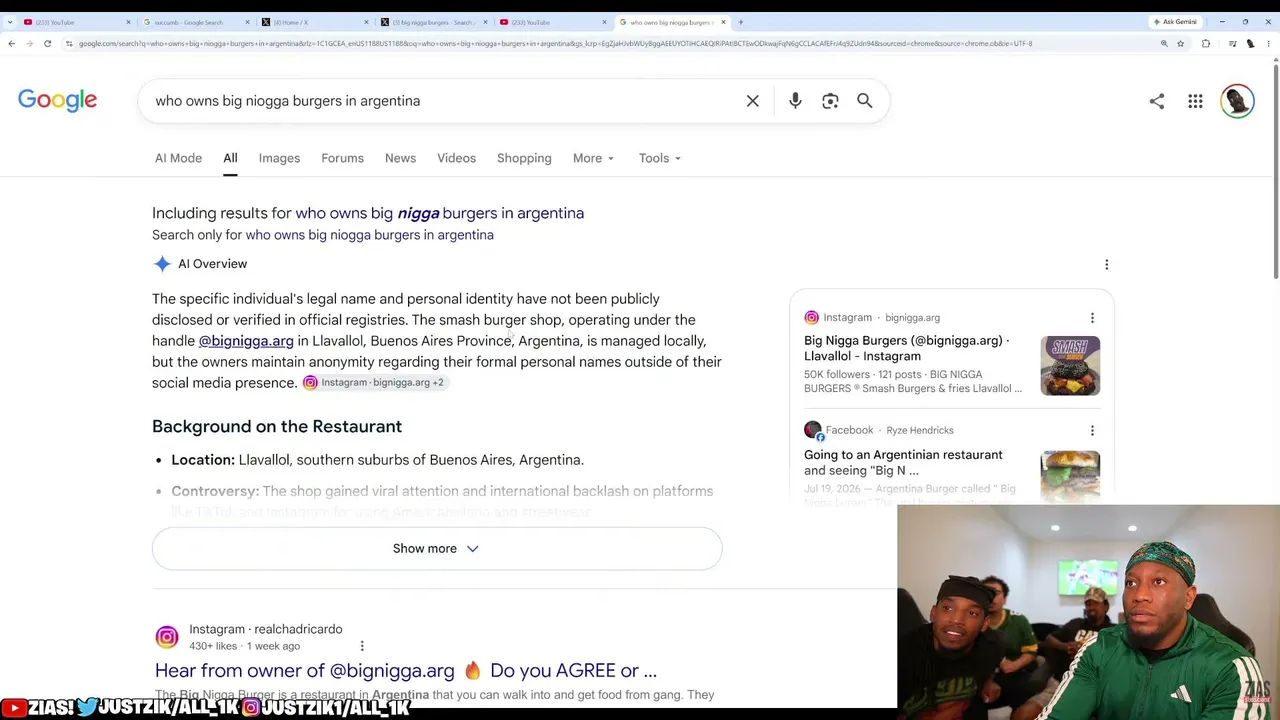The width and height of the screenshot is (1280, 720).
Task: Open options for Facebook Ryze Hendricks card
Action: pos(1092,430)
